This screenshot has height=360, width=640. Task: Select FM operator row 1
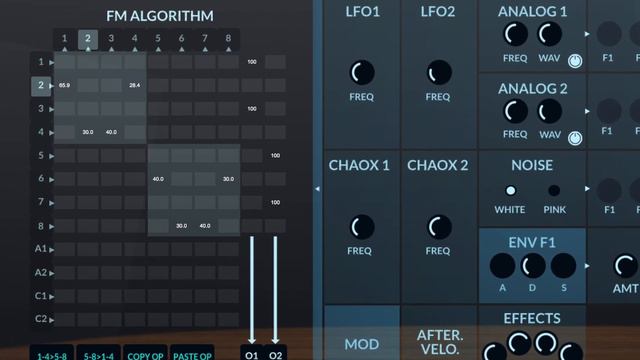pyautogui.click(x=42, y=62)
